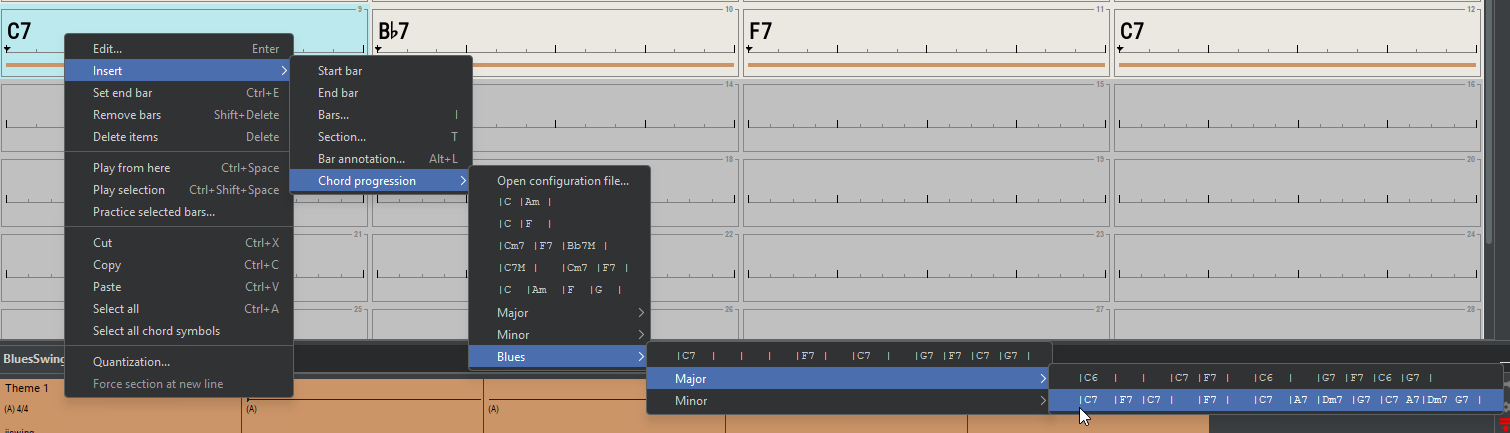The width and height of the screenshot is (1510, 433).
Task: Insert the |Cm7 |F7 |Bb7M | progression
Action: coord(553,246)
